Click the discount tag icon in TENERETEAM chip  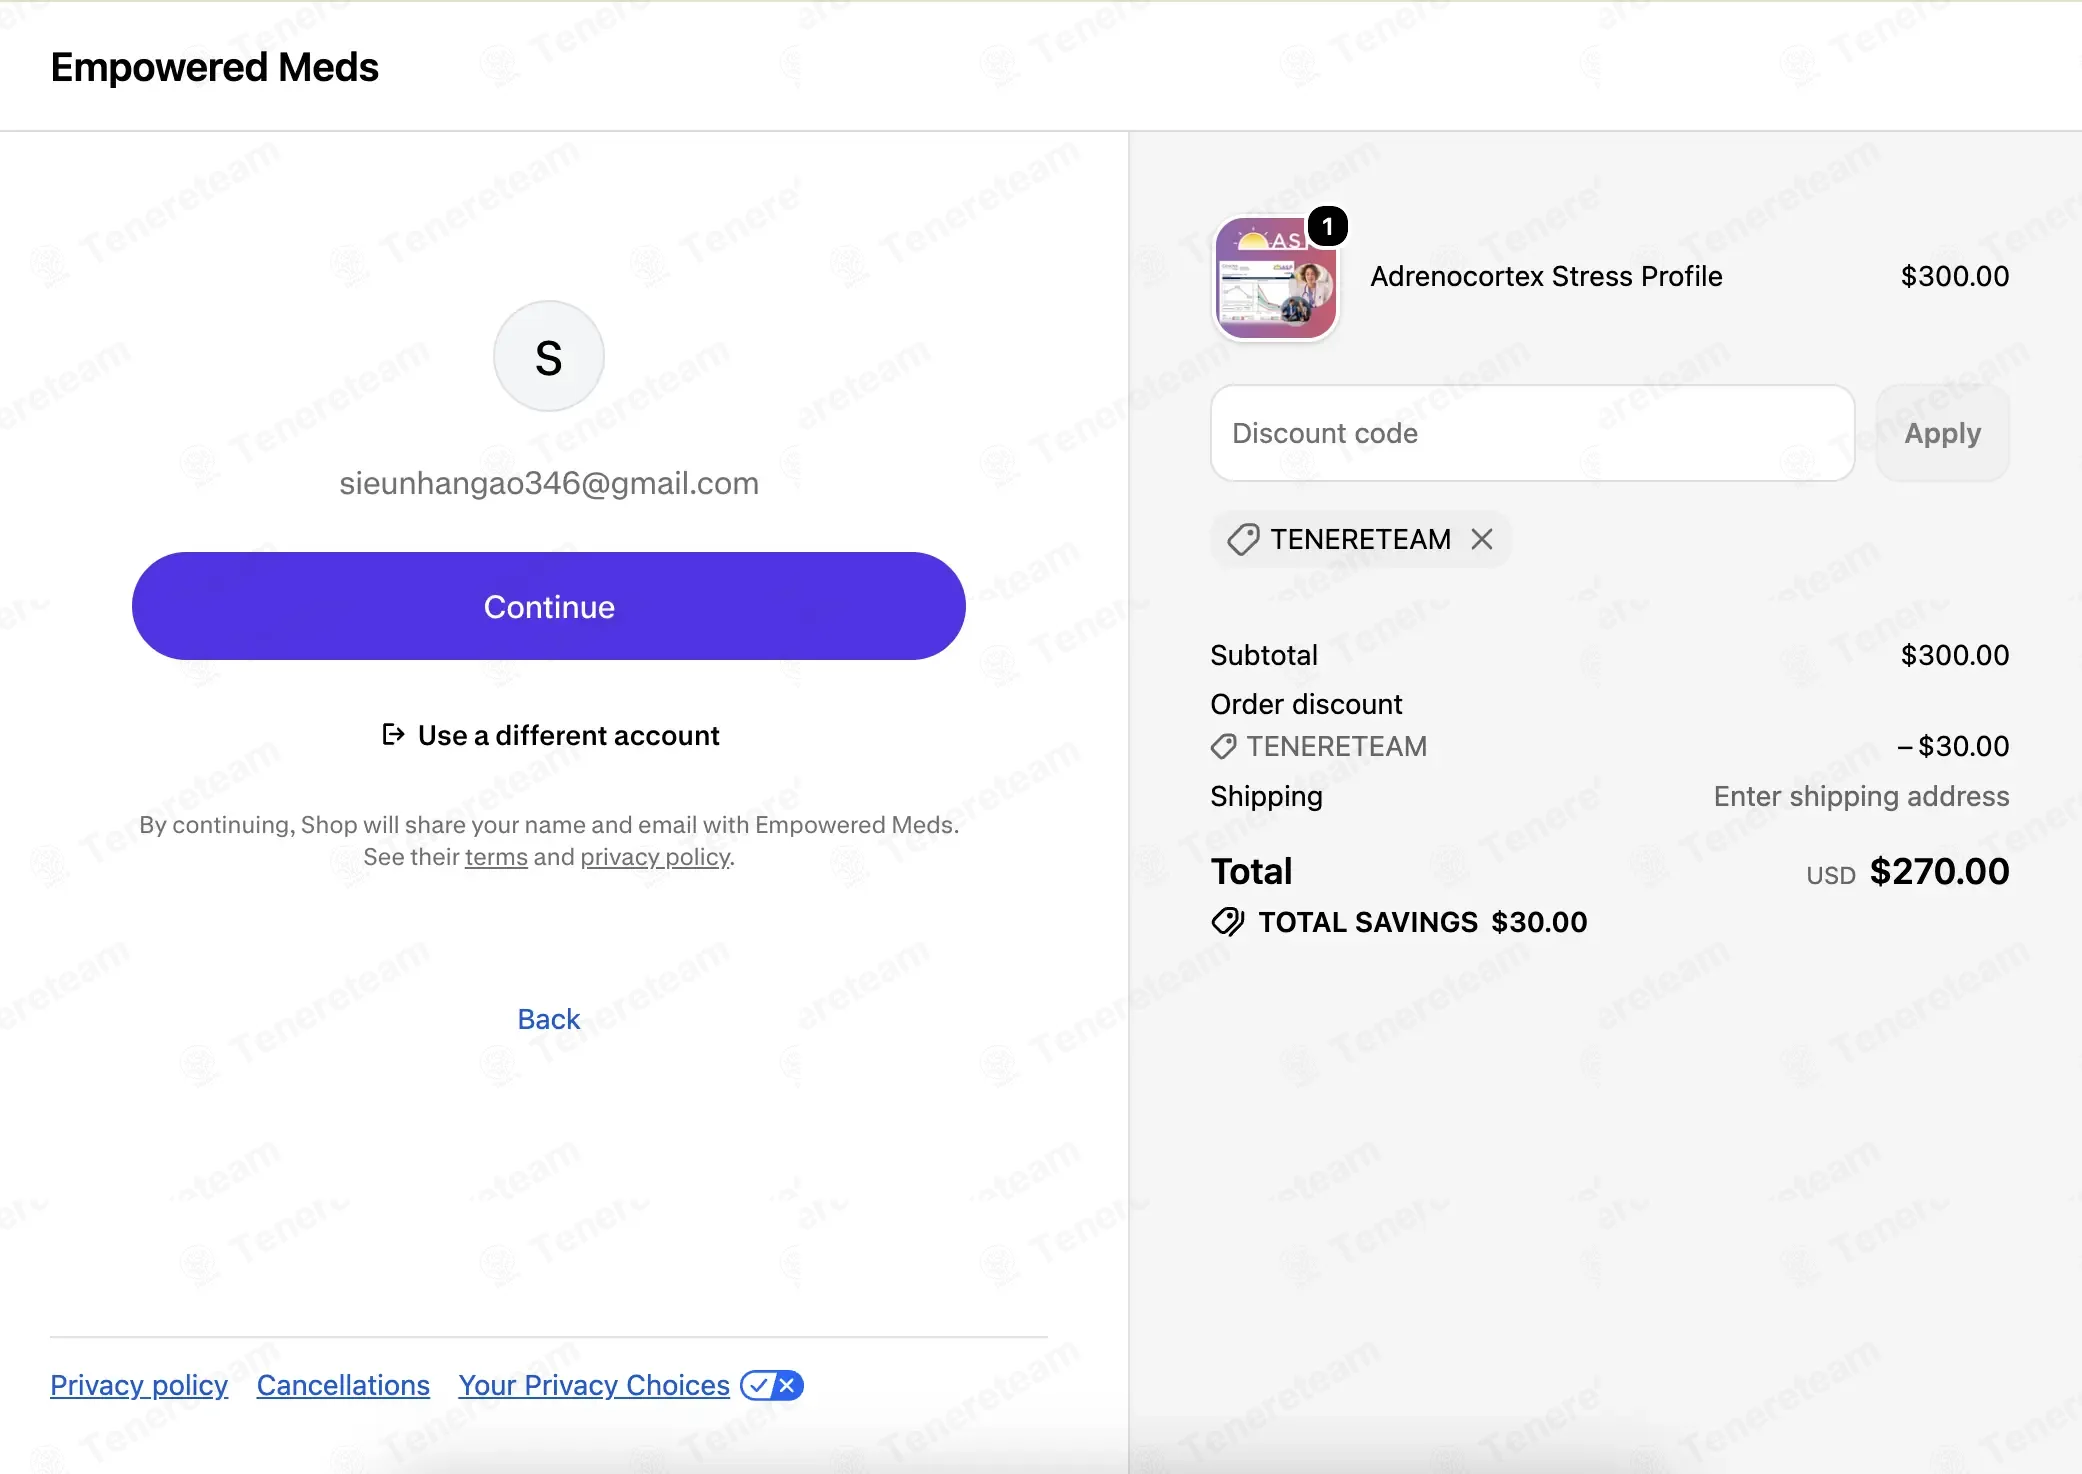[1243, 540]
